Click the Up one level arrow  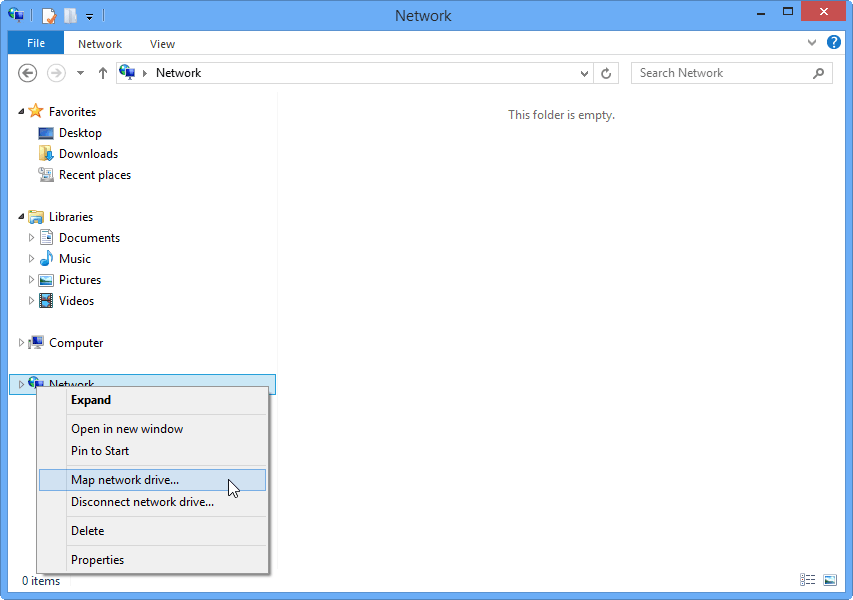[x=103, y=73]
